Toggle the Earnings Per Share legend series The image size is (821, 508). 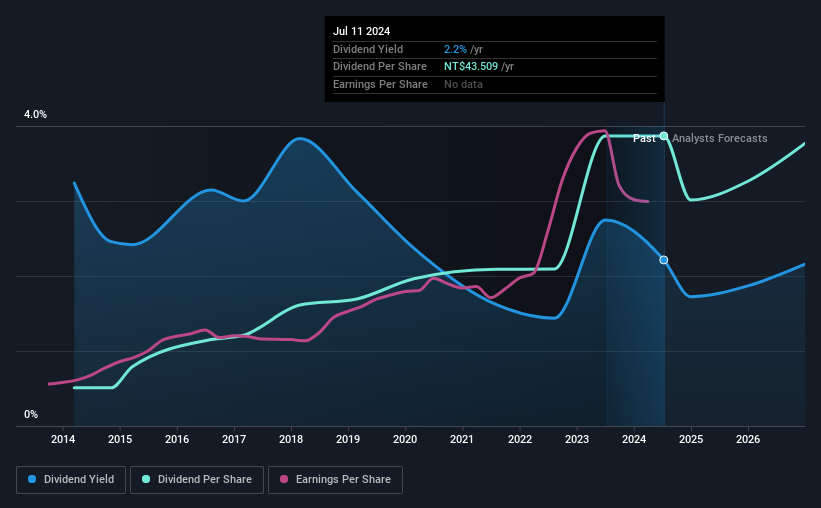click(x=336, y=480)
